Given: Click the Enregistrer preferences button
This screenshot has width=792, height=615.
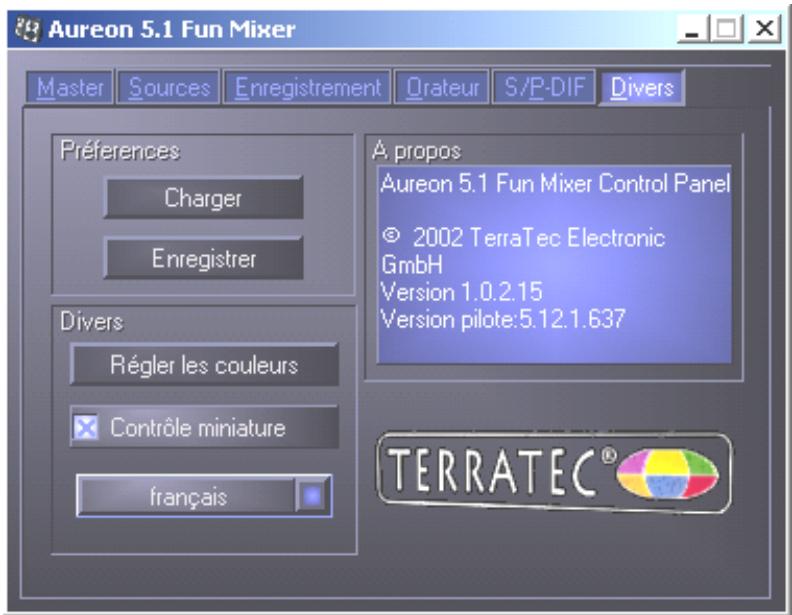Looking at the screenshot, I should coord(204,258).
